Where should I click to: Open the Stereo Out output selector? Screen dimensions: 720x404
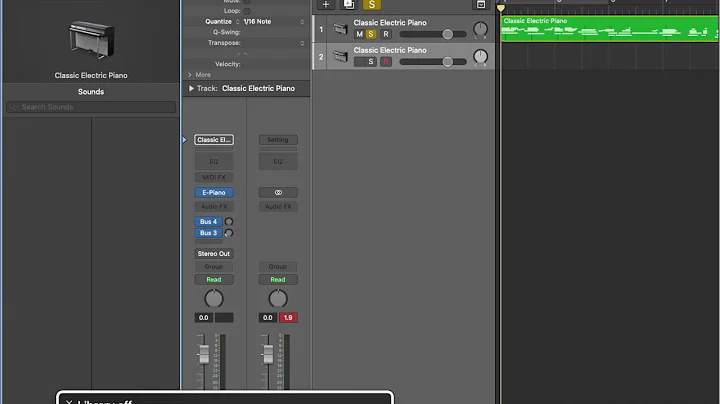tap(214, 253)
